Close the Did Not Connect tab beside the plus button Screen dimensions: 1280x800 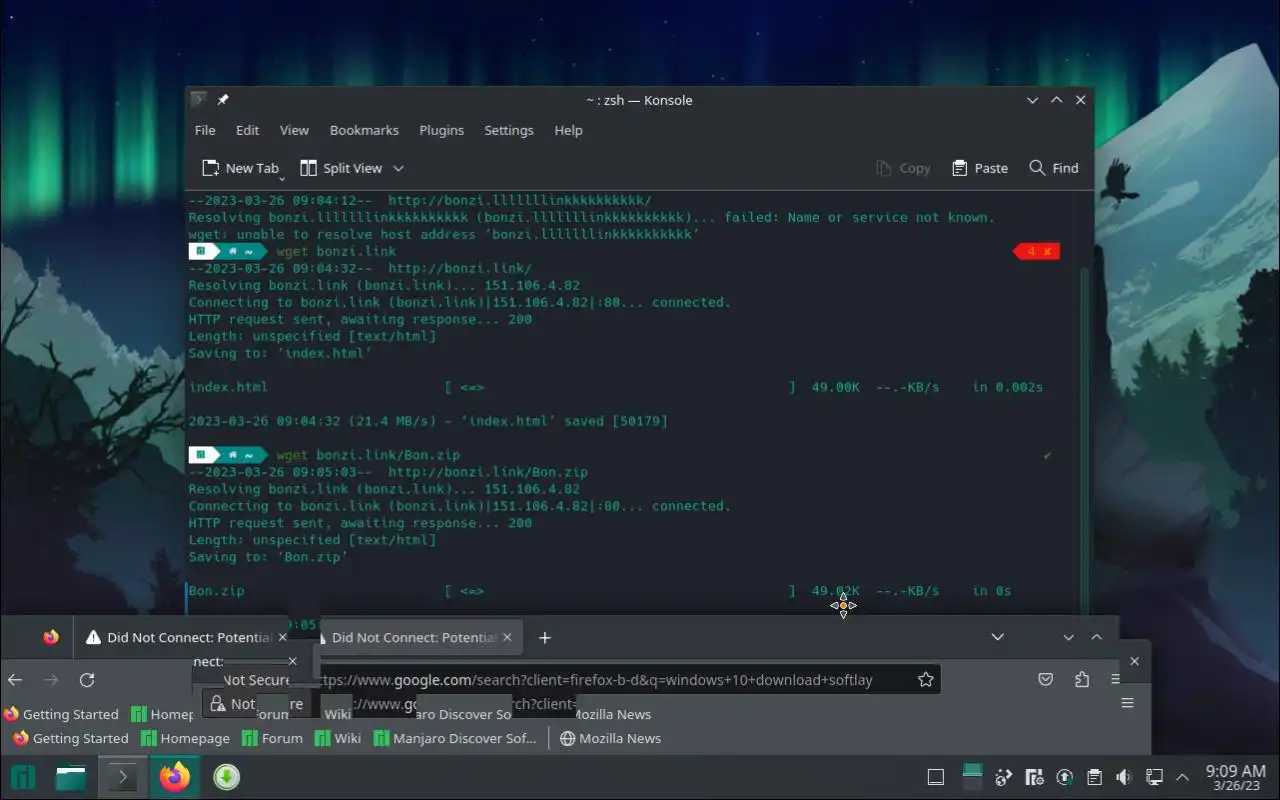[x=507, y=637]
